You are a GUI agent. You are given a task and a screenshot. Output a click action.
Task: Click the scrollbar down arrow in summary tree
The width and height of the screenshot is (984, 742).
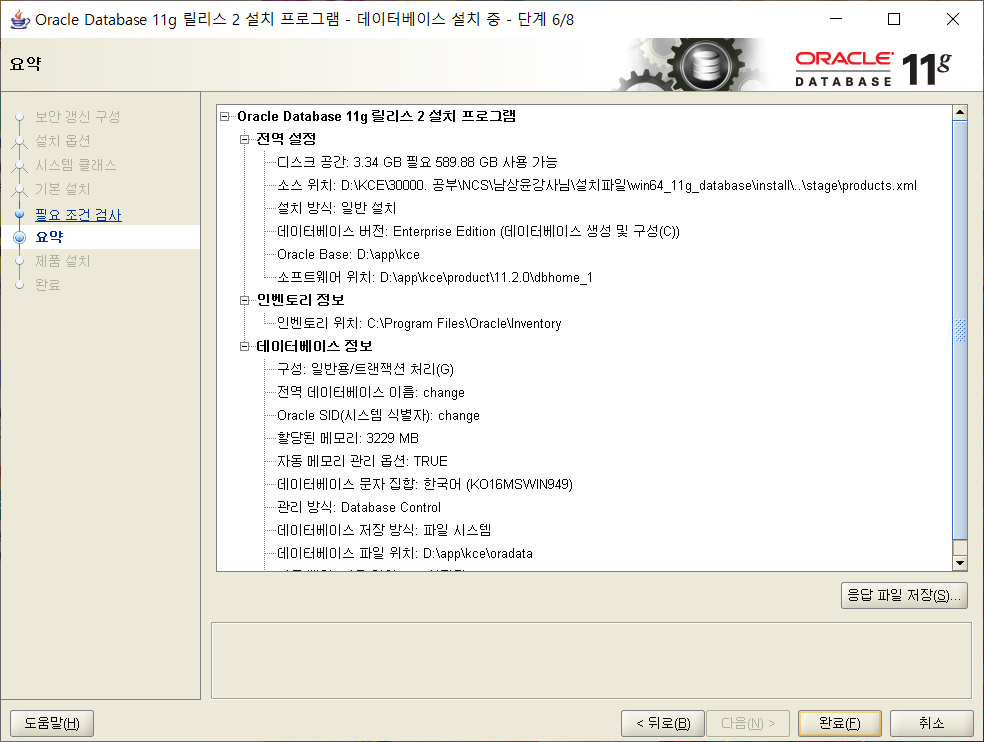[x=960, y=563]
